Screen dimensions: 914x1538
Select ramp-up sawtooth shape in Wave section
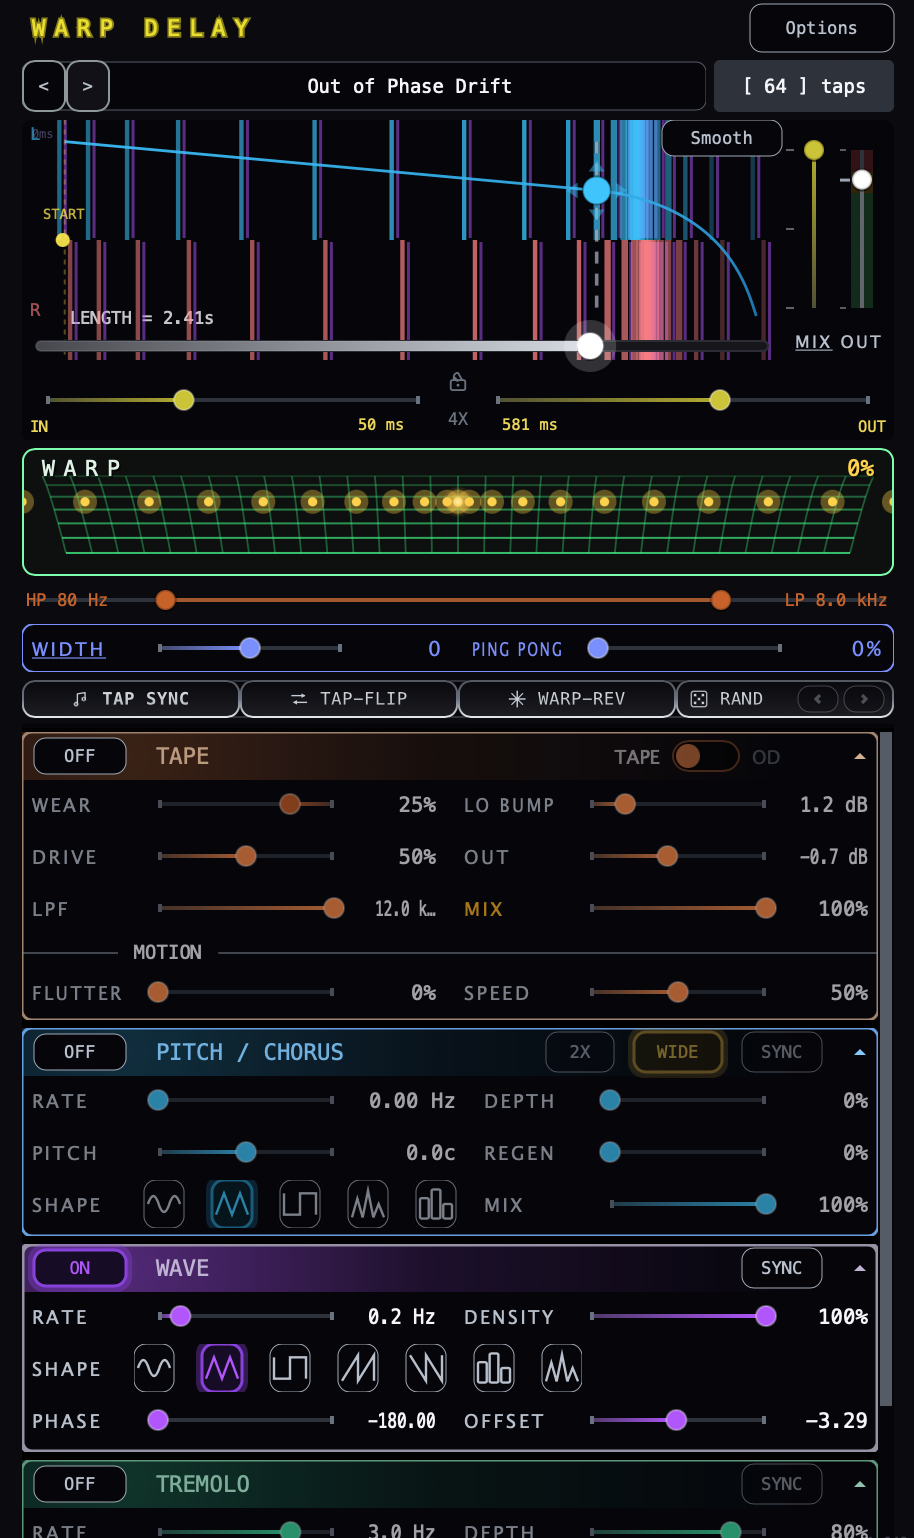(358, 1368)
